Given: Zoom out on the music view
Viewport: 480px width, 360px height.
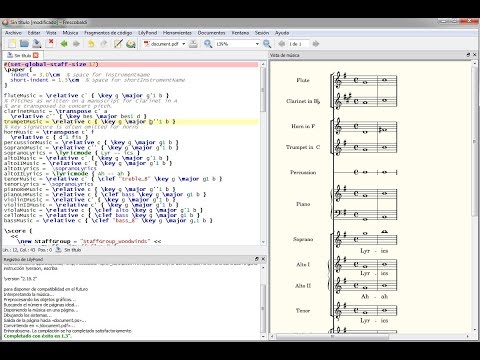Looking at the screenshot, I should pos(267,44).
